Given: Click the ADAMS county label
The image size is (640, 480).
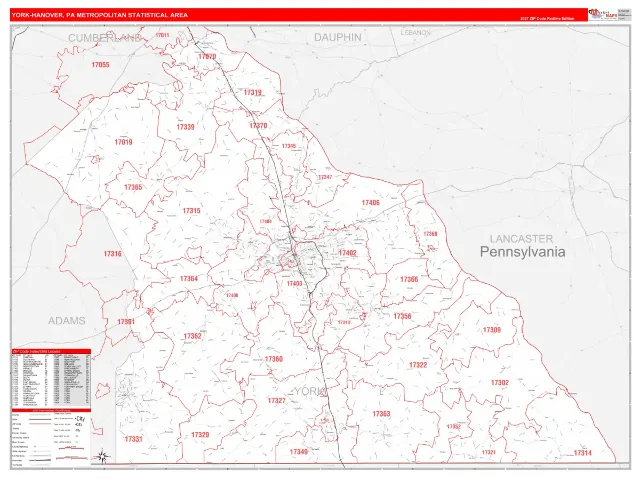Looking at the screenshot, I should (67, 321).
